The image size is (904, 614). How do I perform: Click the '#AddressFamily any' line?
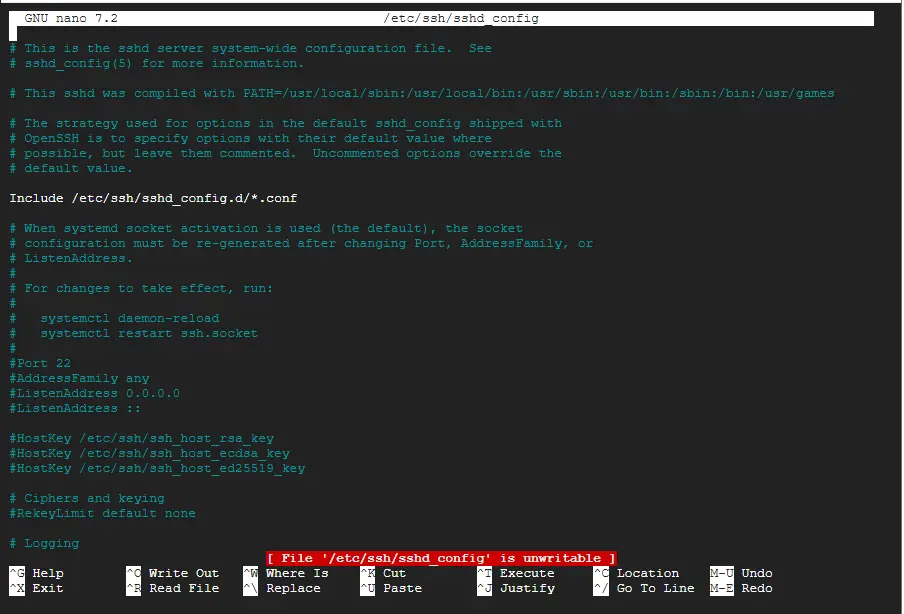click(x=79, y=378)
